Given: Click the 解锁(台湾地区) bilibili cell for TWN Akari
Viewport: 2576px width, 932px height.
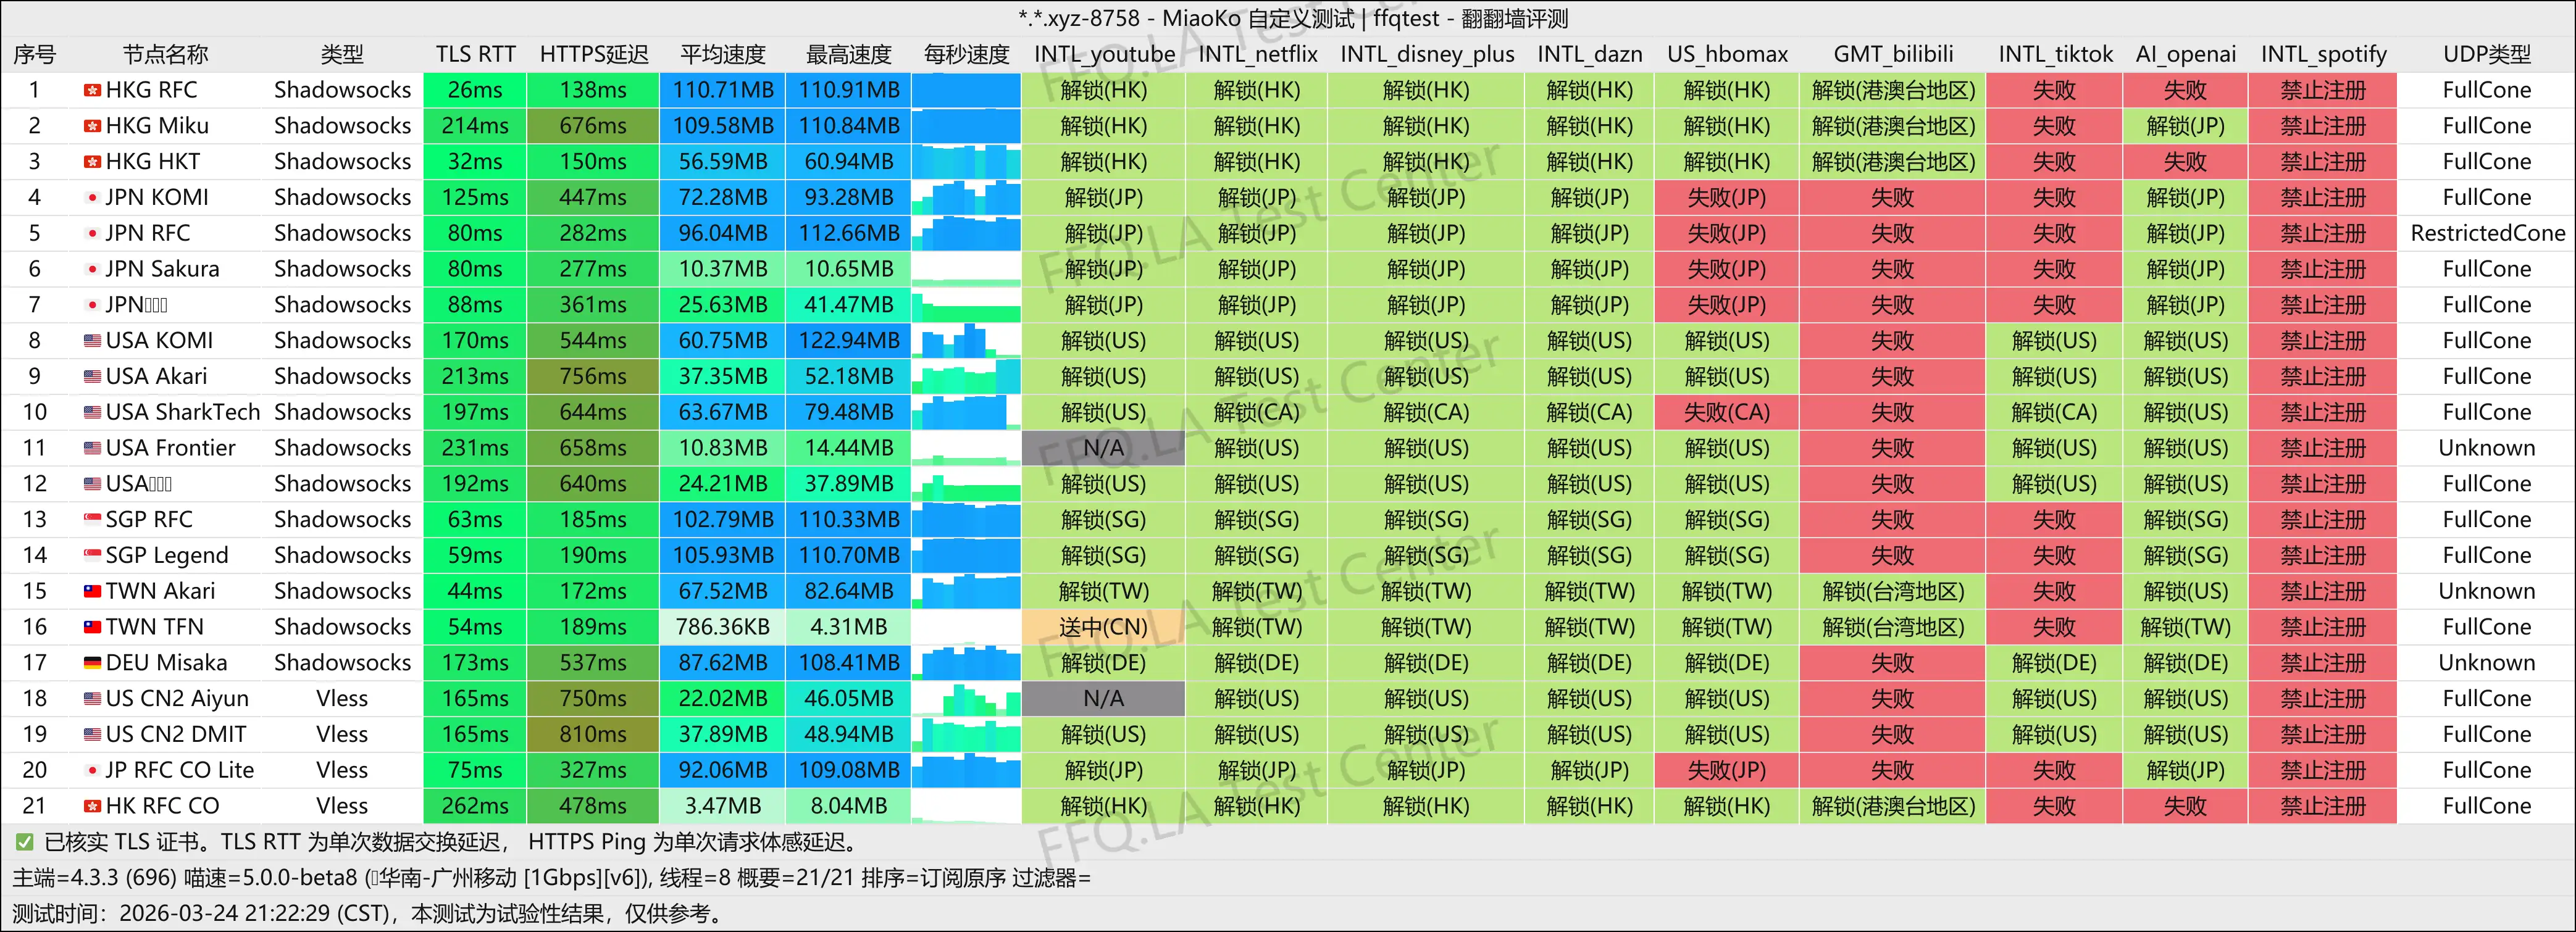Looking at the screenshot, I should 1892,591.
